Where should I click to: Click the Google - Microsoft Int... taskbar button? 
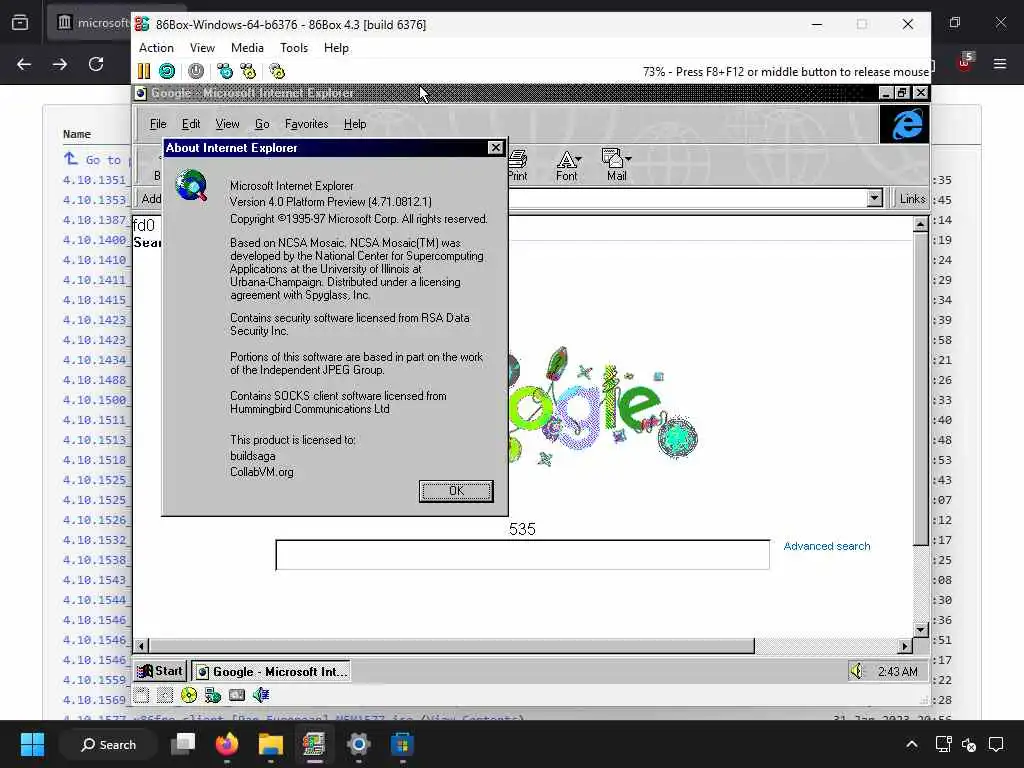click(271, 671)
